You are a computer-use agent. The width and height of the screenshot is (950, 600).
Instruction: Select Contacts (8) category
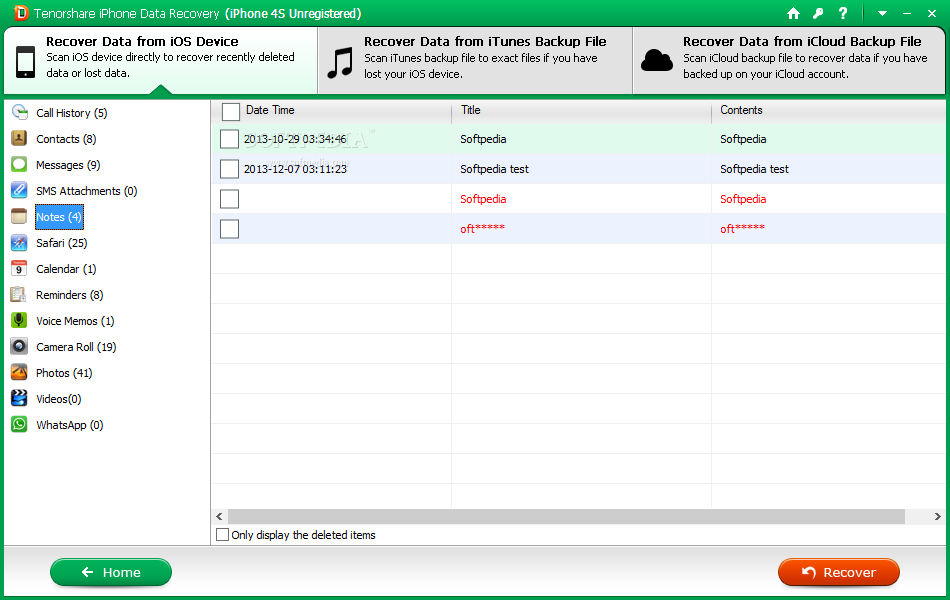click(x=66, y=139)
